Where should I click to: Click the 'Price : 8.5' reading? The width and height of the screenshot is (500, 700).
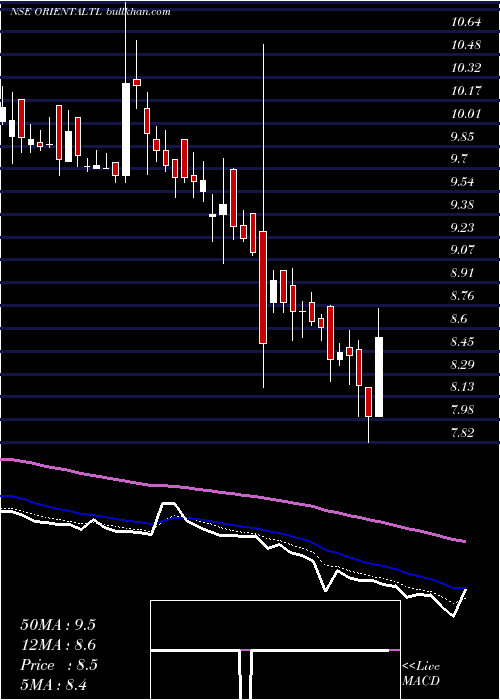pos(59,665)
